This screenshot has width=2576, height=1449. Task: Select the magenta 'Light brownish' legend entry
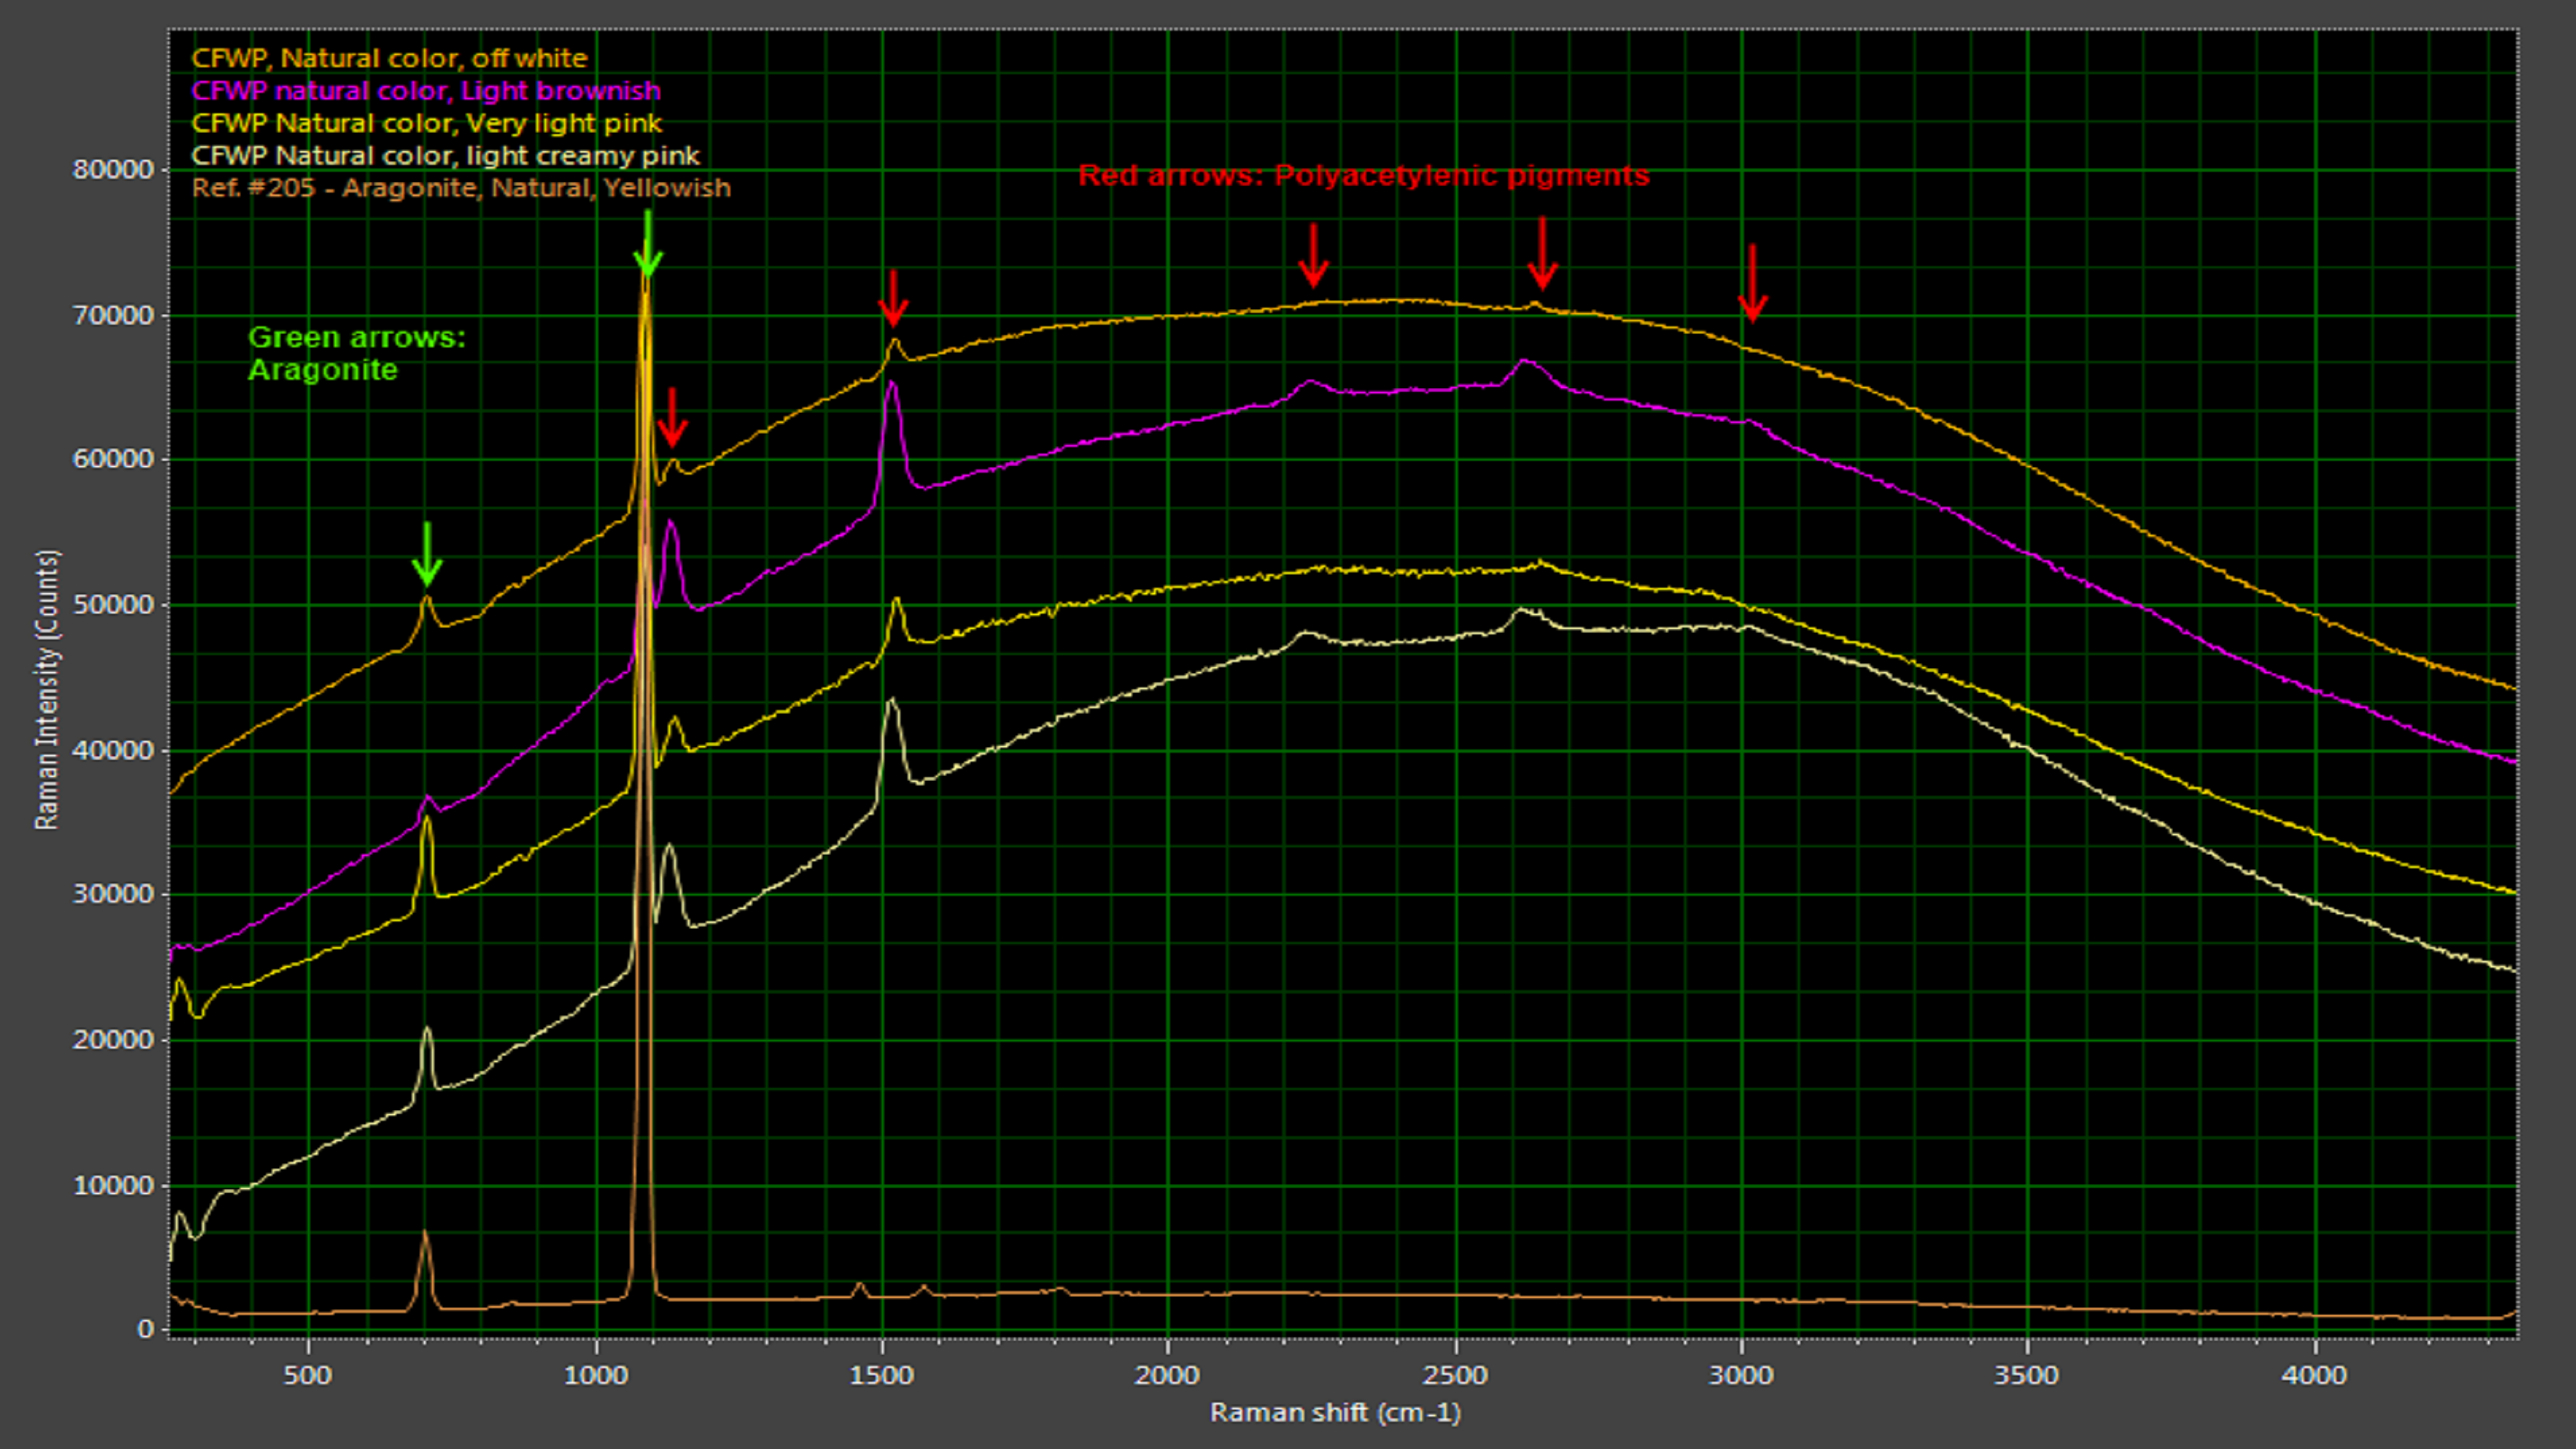pos(426,91)
